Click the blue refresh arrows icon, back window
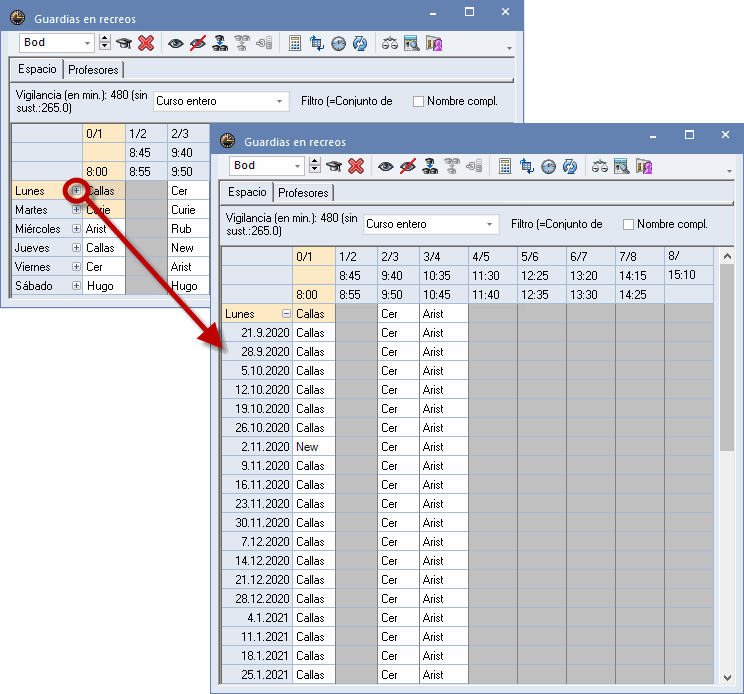The image size is (744, 694). (x=360, y=44)
